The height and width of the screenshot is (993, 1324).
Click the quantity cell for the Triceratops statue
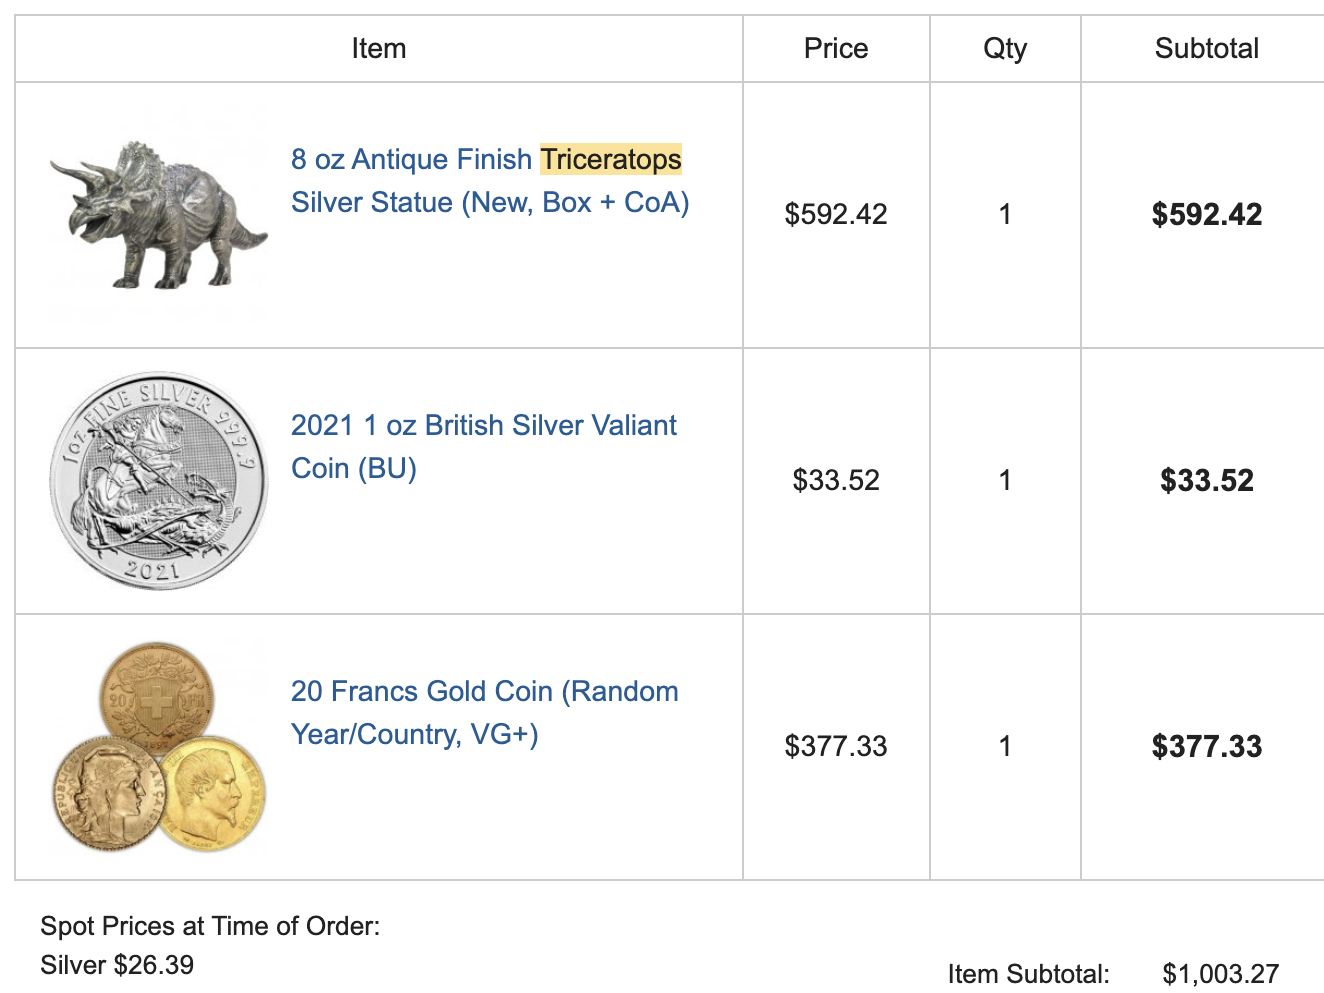(1005, 215)
